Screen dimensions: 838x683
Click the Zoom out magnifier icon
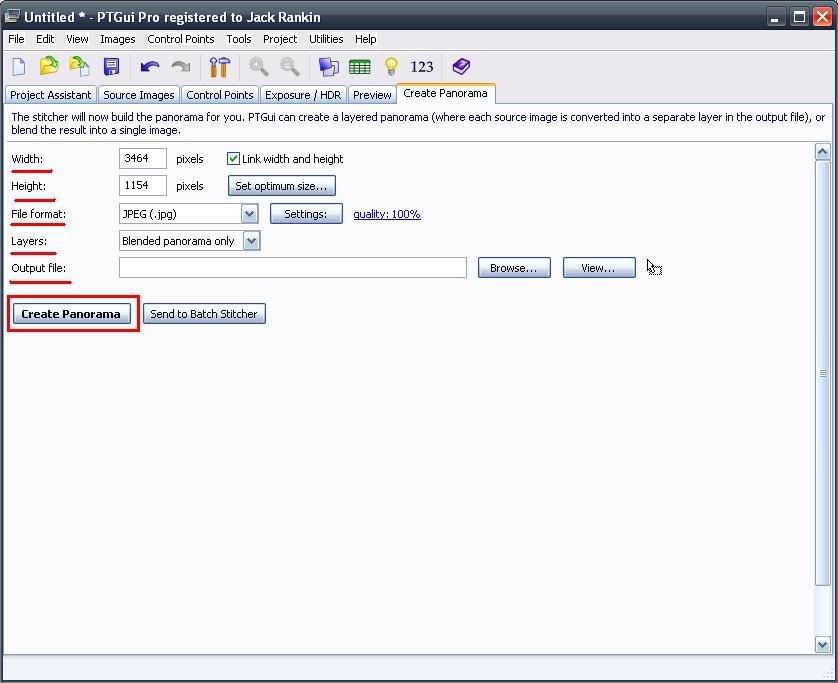pyautogui.click(x=290, y=67)
